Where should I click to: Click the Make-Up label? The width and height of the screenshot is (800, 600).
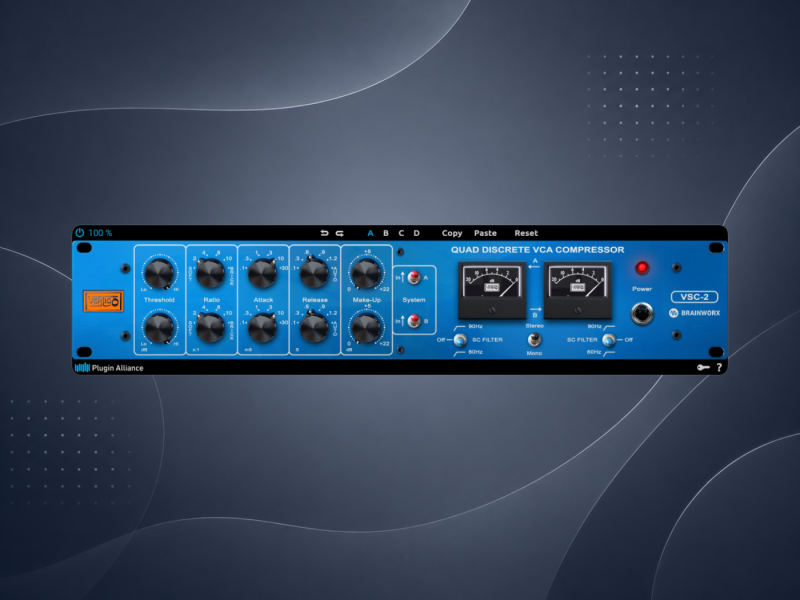pyautogui.click(x=366, y=300)
